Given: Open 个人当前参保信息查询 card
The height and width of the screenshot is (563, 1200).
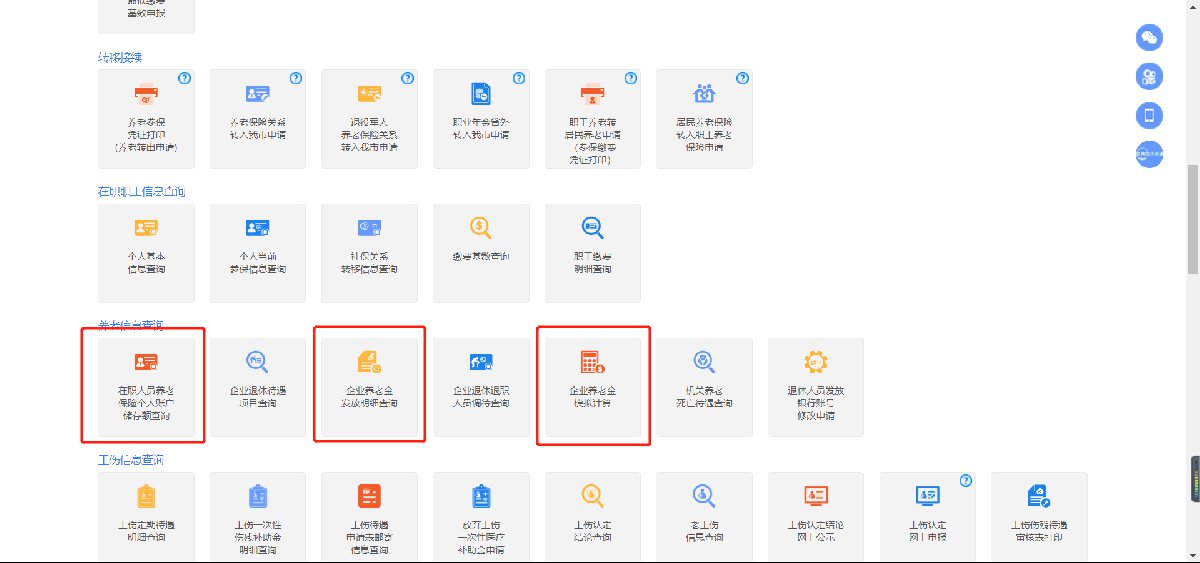Looking at the screenshot, I should [258, 253].
